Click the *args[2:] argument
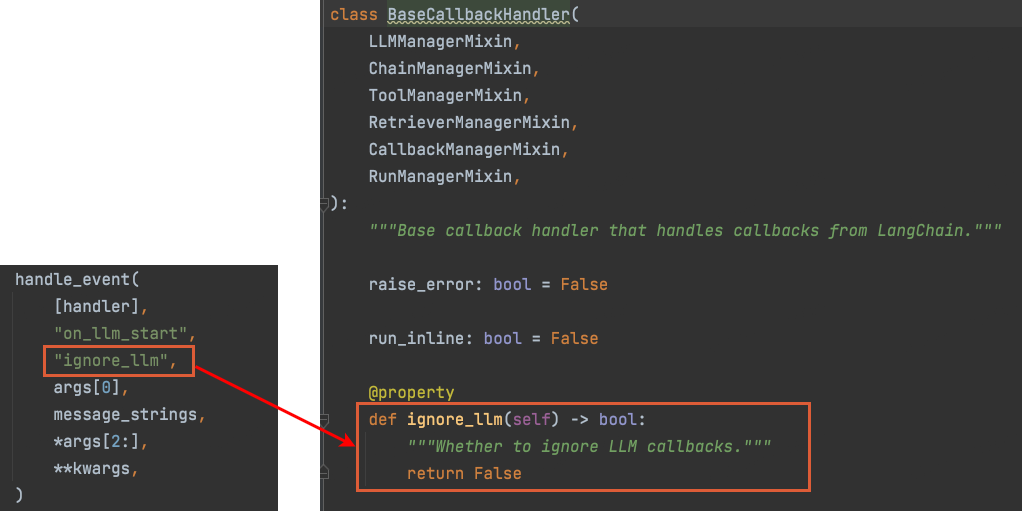 tap(97, 442)
